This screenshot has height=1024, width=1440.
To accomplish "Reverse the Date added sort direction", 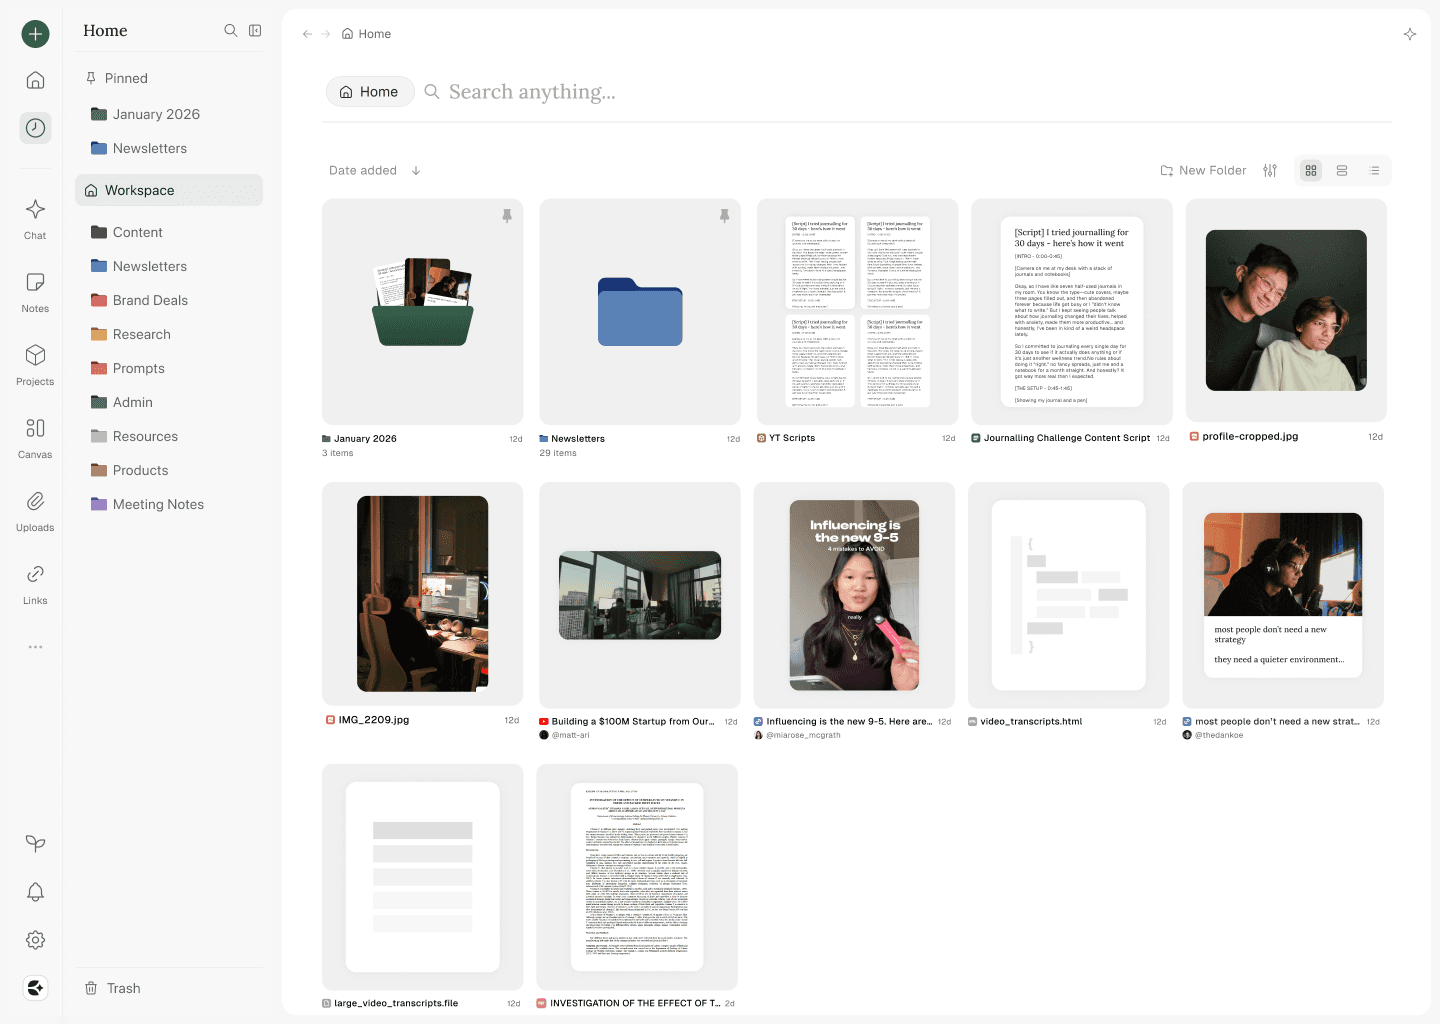I will [417, 170].
